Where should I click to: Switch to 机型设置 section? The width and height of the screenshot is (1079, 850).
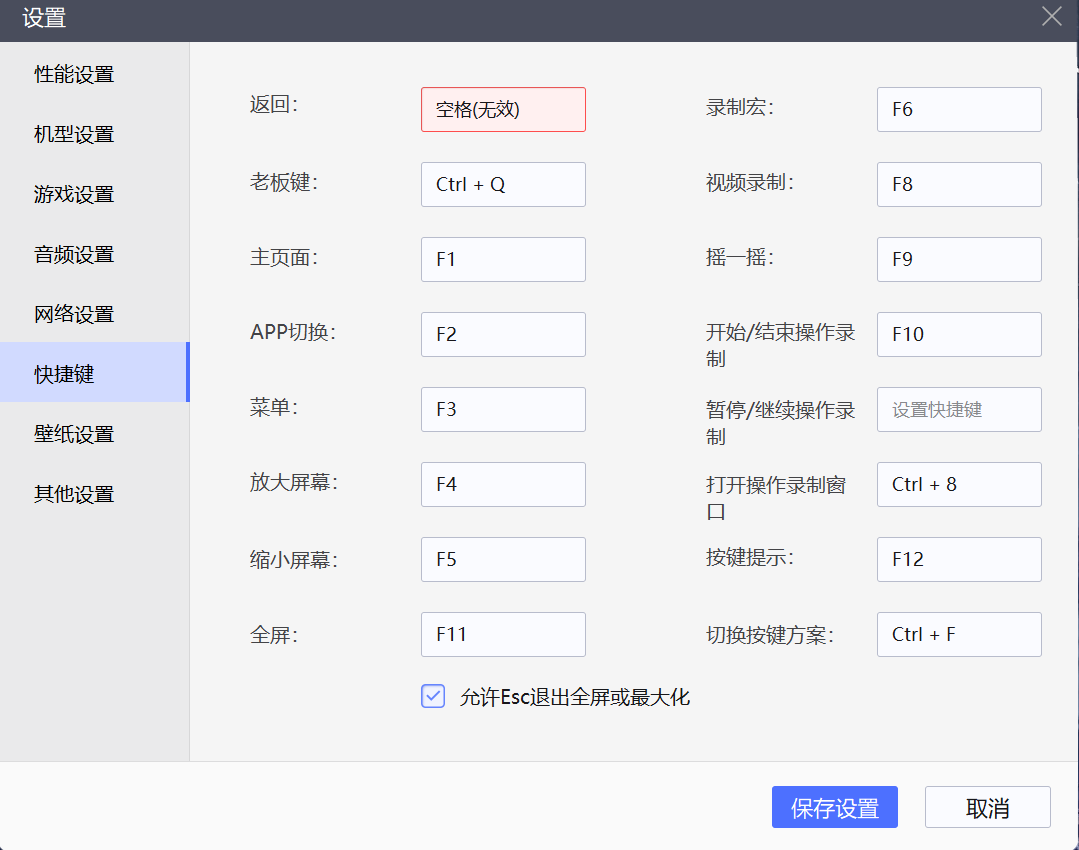(x=74, y=134)
